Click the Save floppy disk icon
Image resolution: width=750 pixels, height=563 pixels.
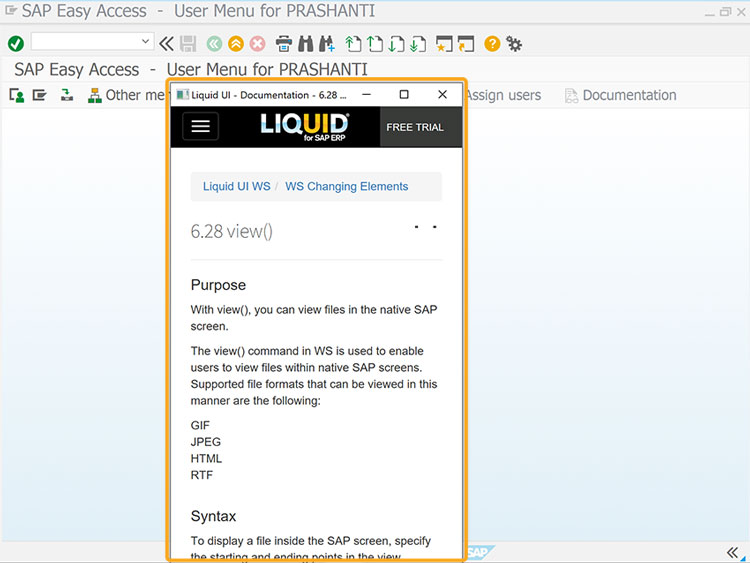coord(188,44)
